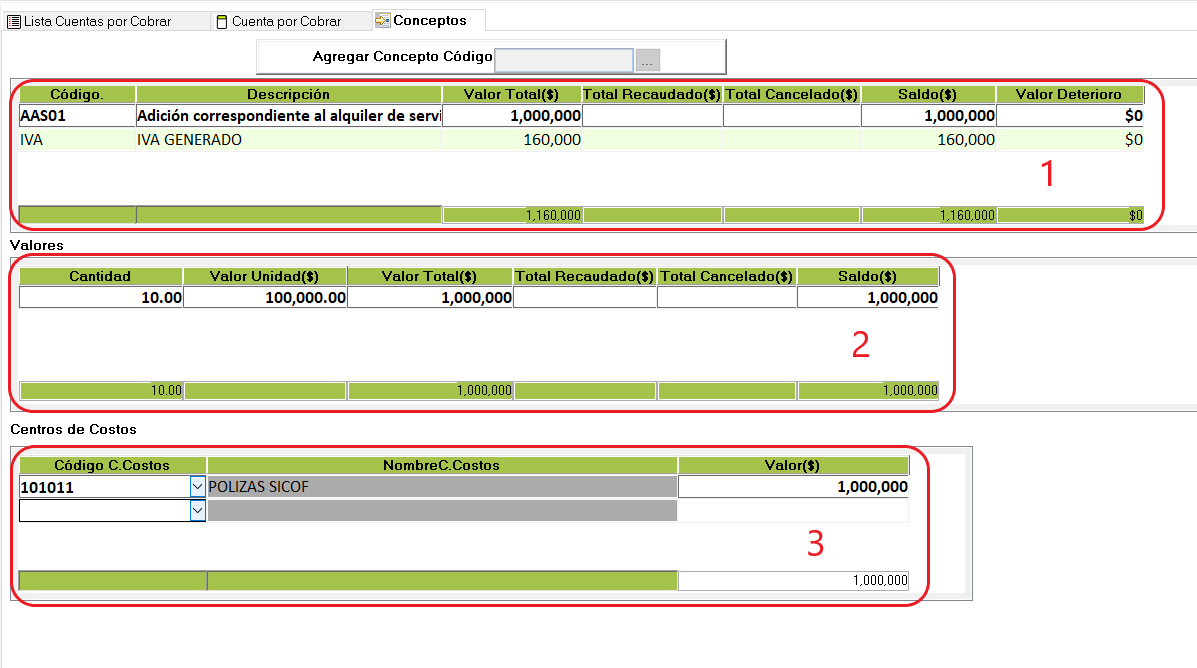This screenshot has width=1197, height=668.
Task: Click the Cantidad column header
Action: (x=100, y=276)
